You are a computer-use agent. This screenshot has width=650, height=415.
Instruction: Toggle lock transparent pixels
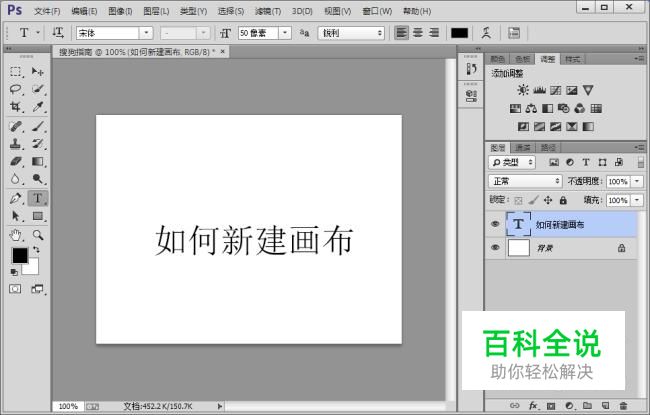[518, 201]
